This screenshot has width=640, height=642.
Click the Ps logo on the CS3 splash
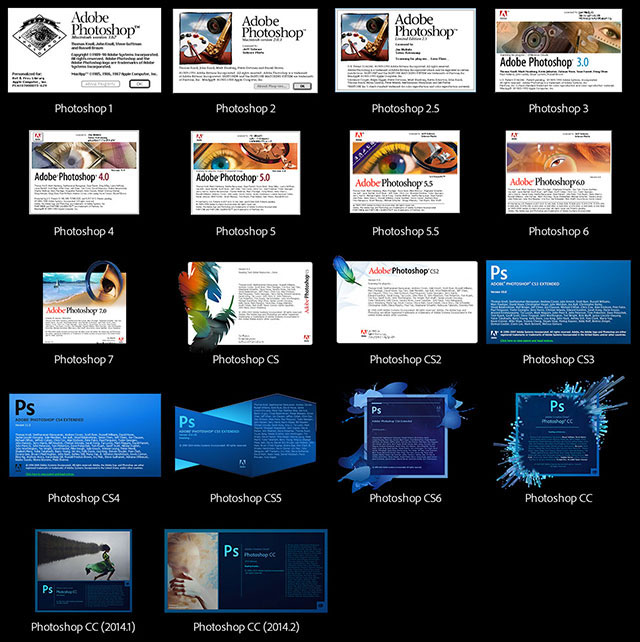[499, 273]
